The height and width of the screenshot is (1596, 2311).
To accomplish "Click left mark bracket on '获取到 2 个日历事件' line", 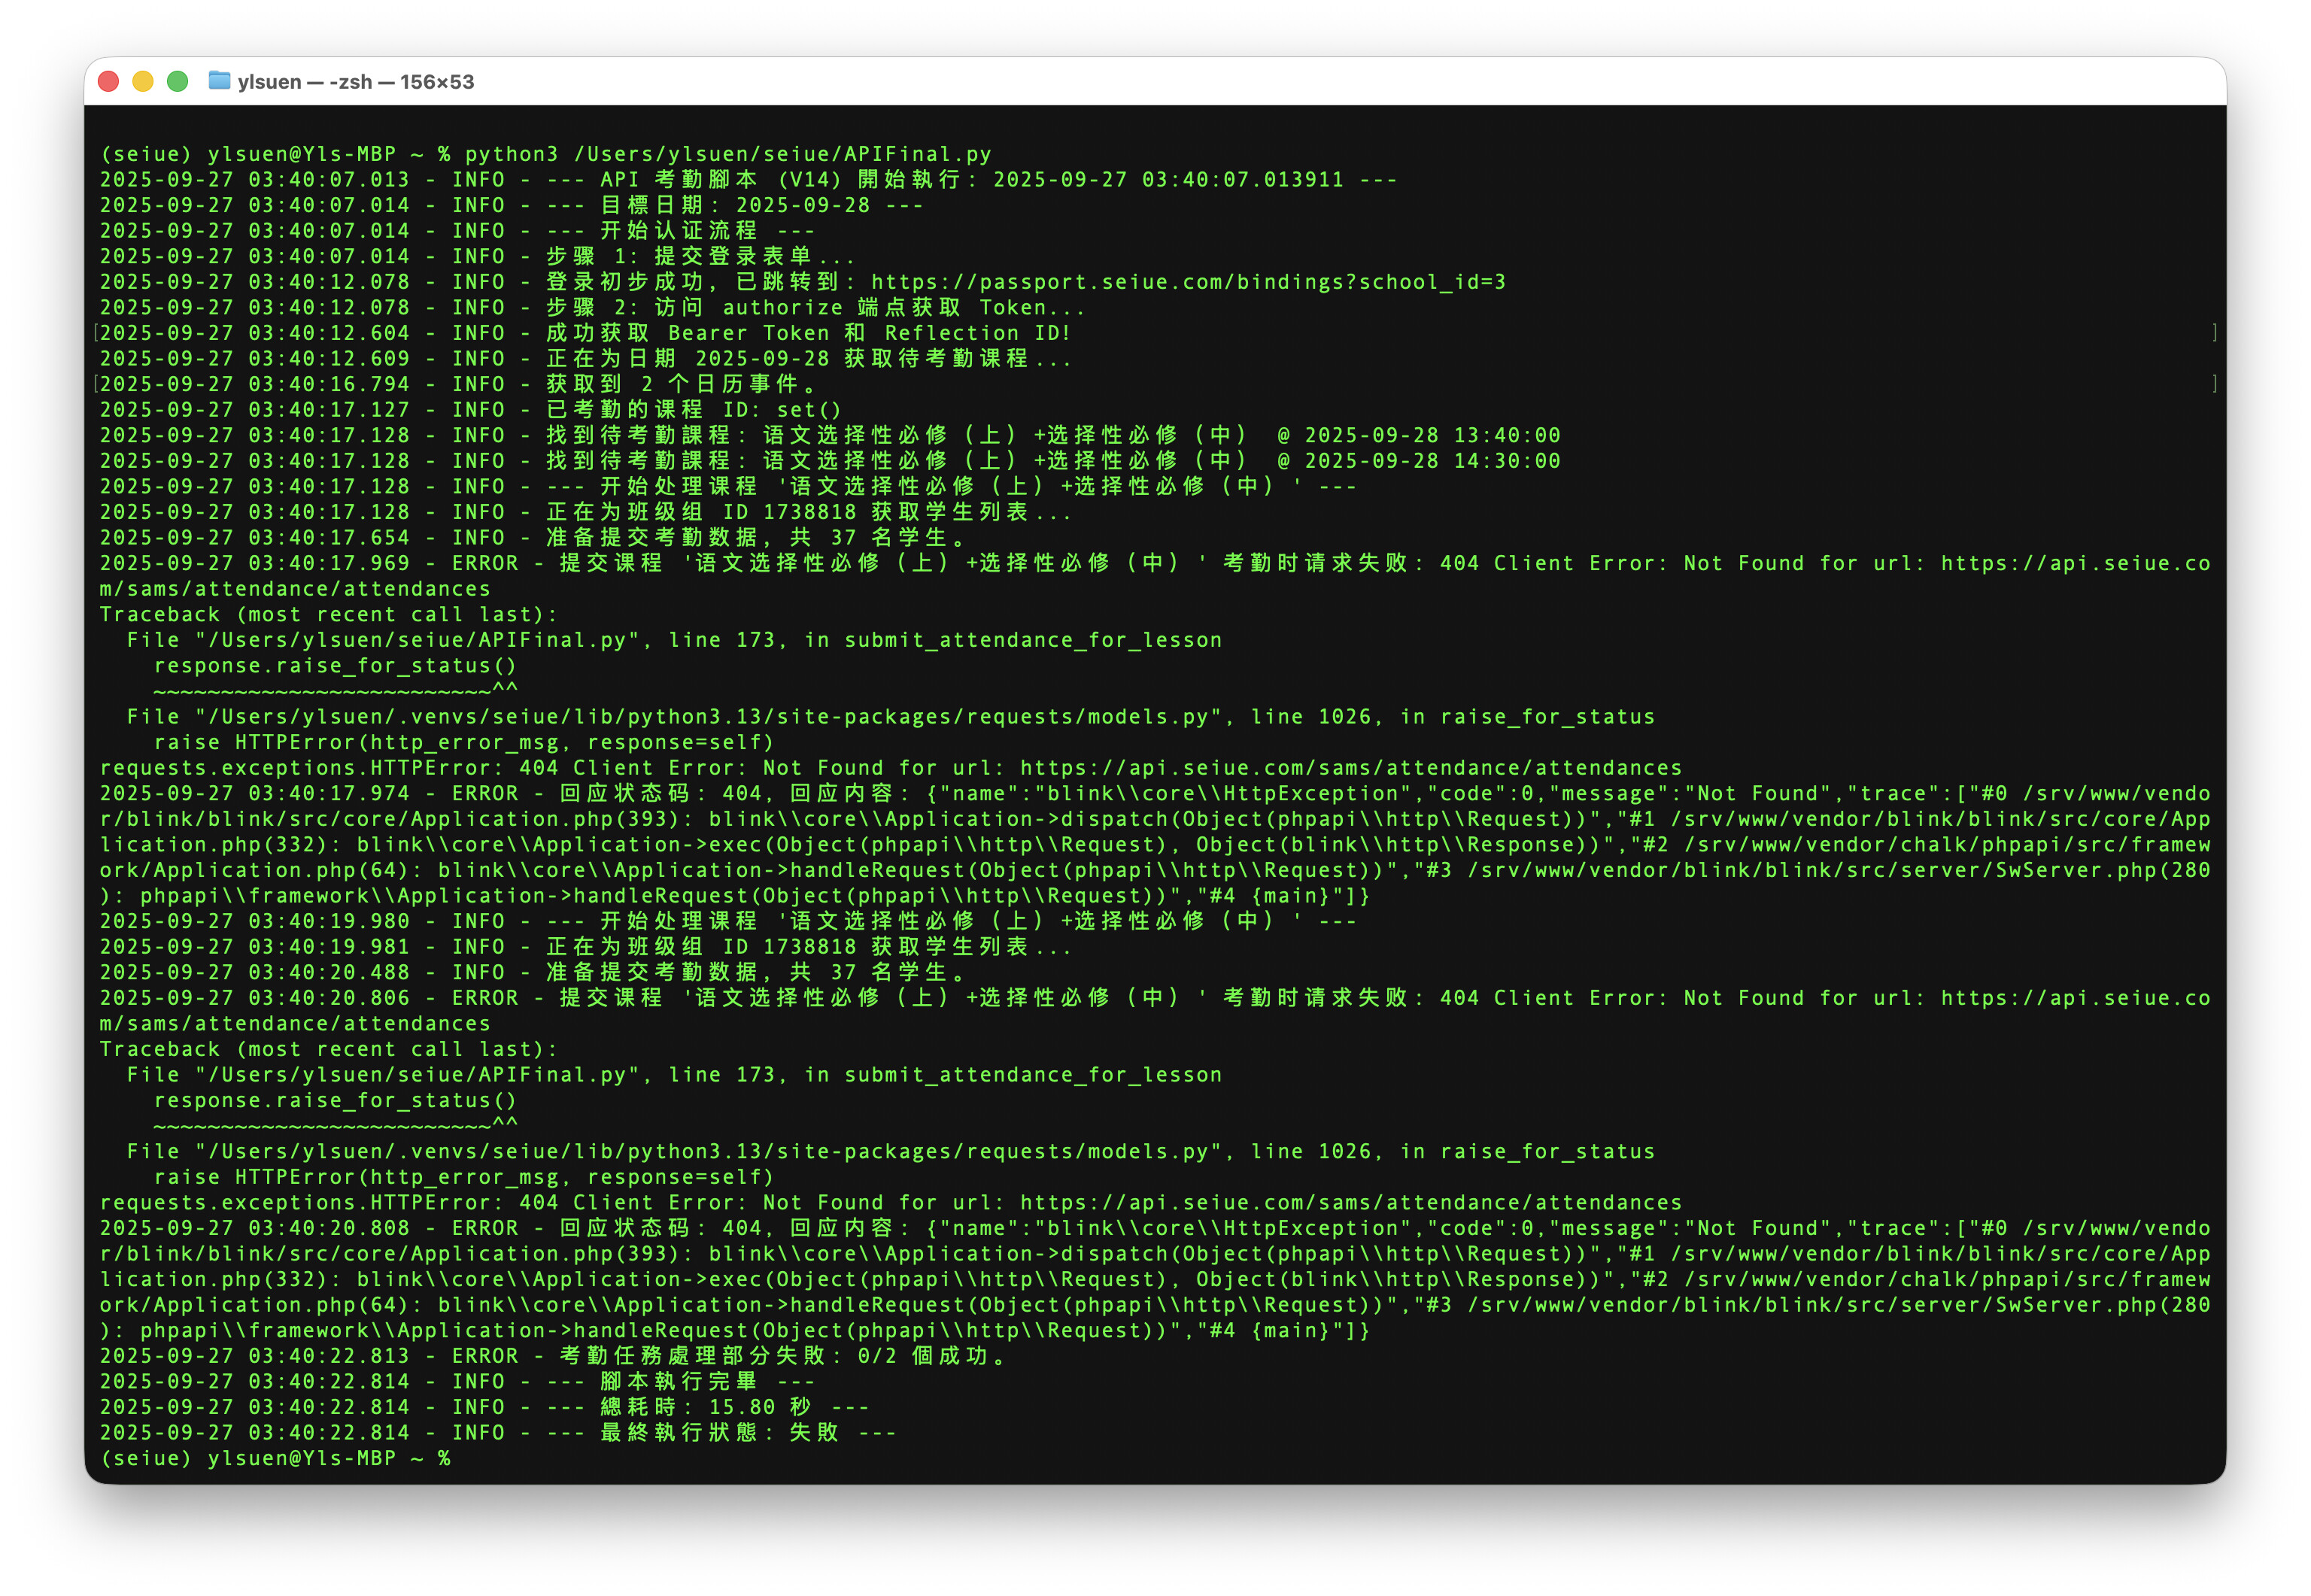I will 96,384.
